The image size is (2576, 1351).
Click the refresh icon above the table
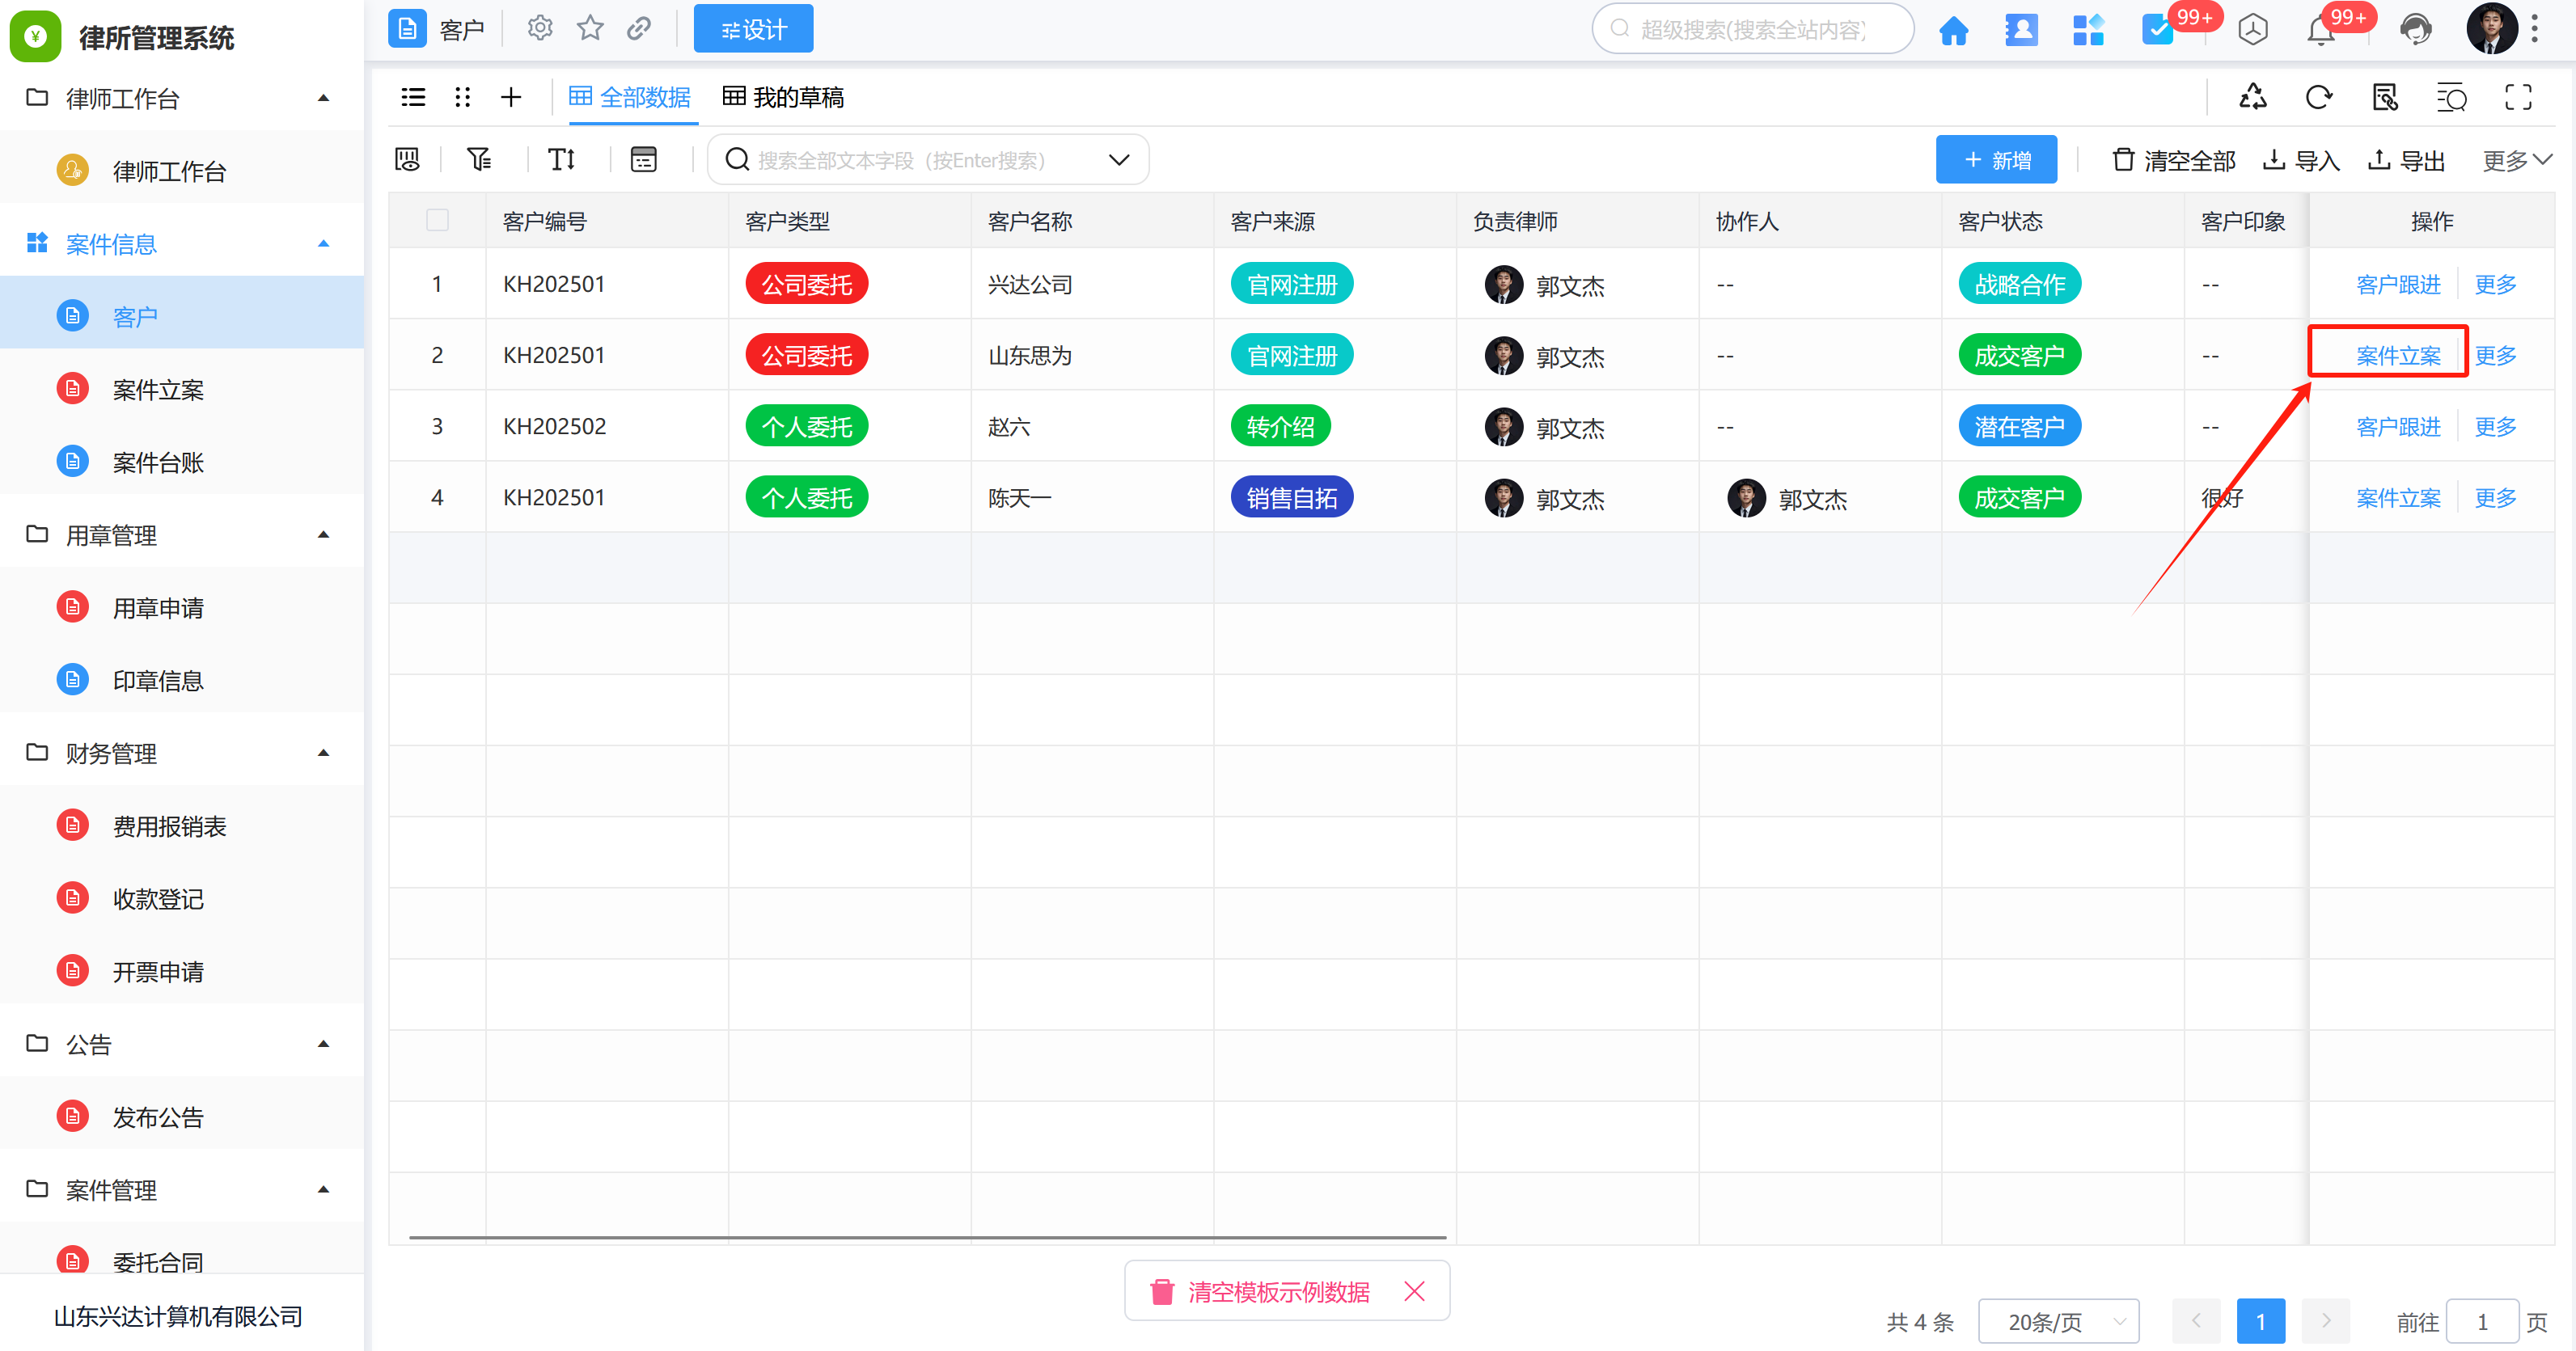coord(2318,98)
